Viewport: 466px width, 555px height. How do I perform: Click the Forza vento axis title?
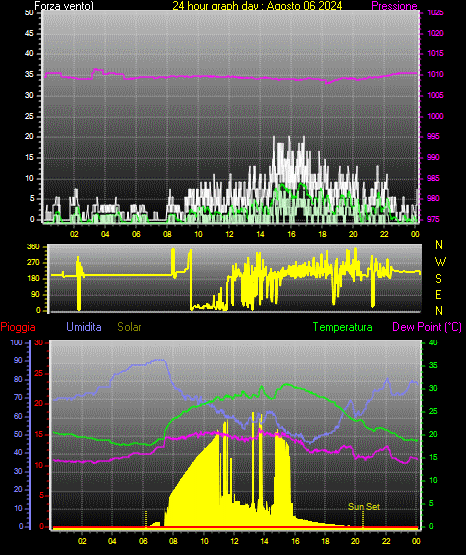pyautogui.click(x=64, y=6)
